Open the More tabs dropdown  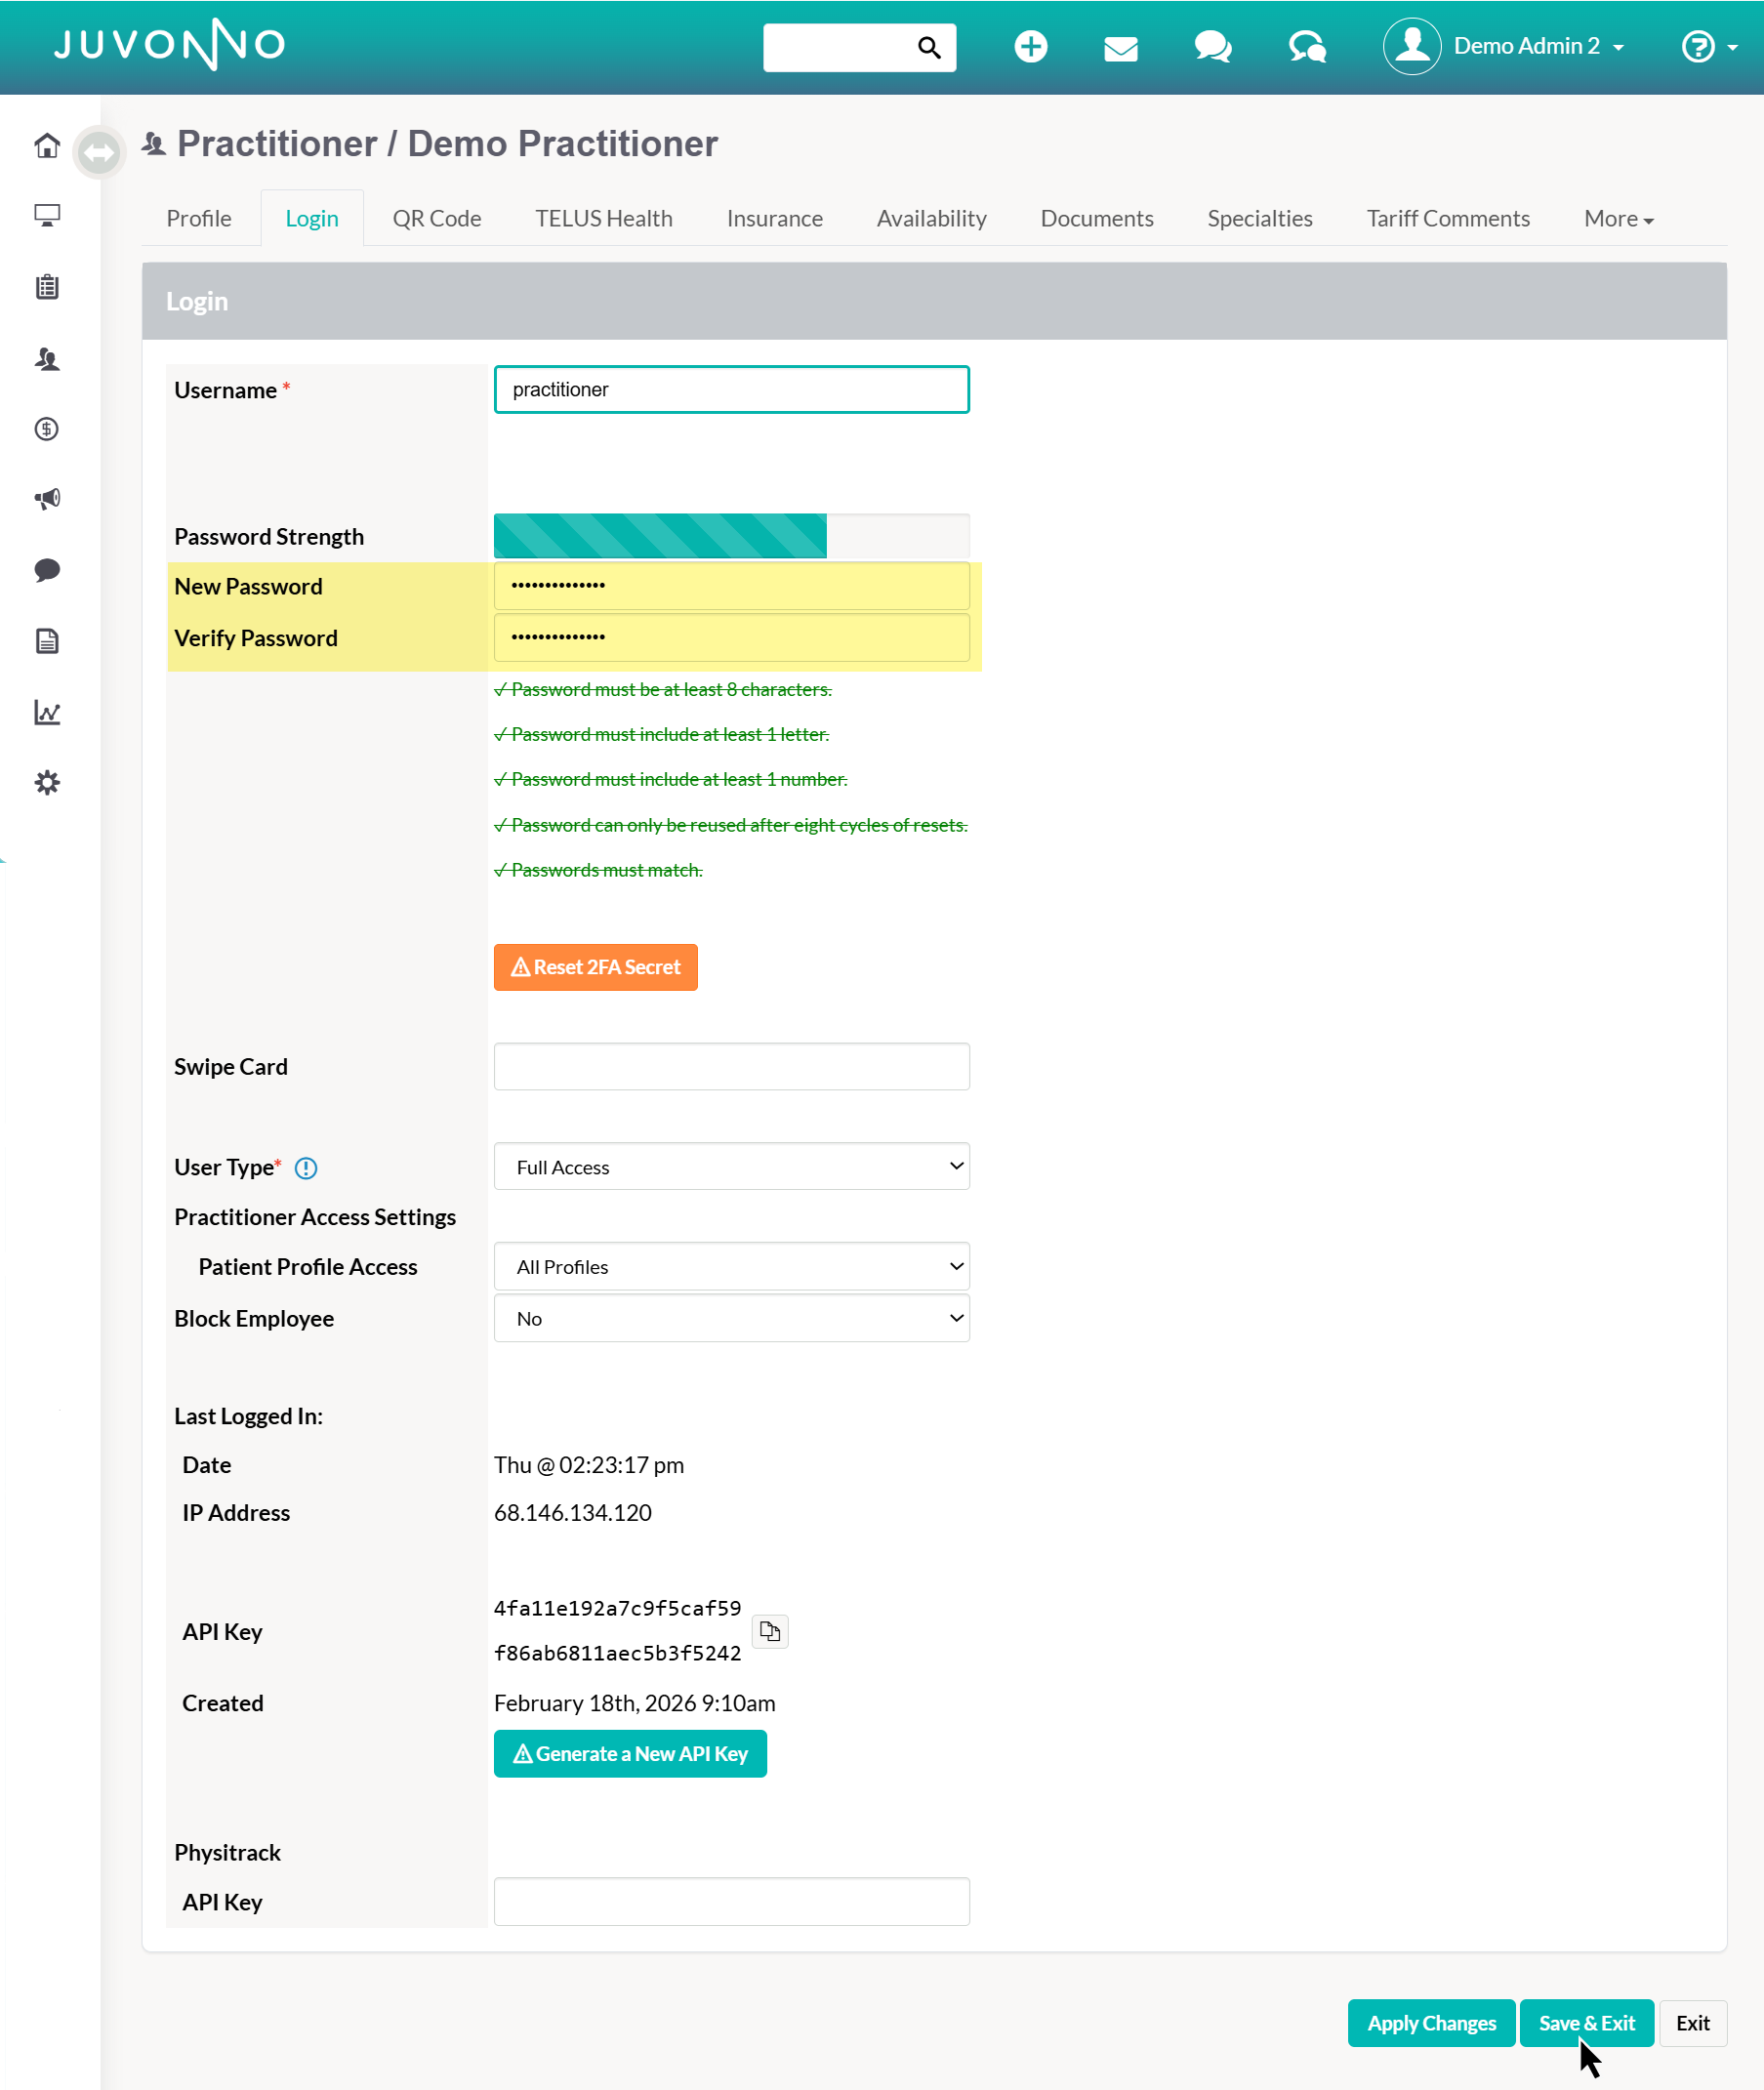point(1618,218)
